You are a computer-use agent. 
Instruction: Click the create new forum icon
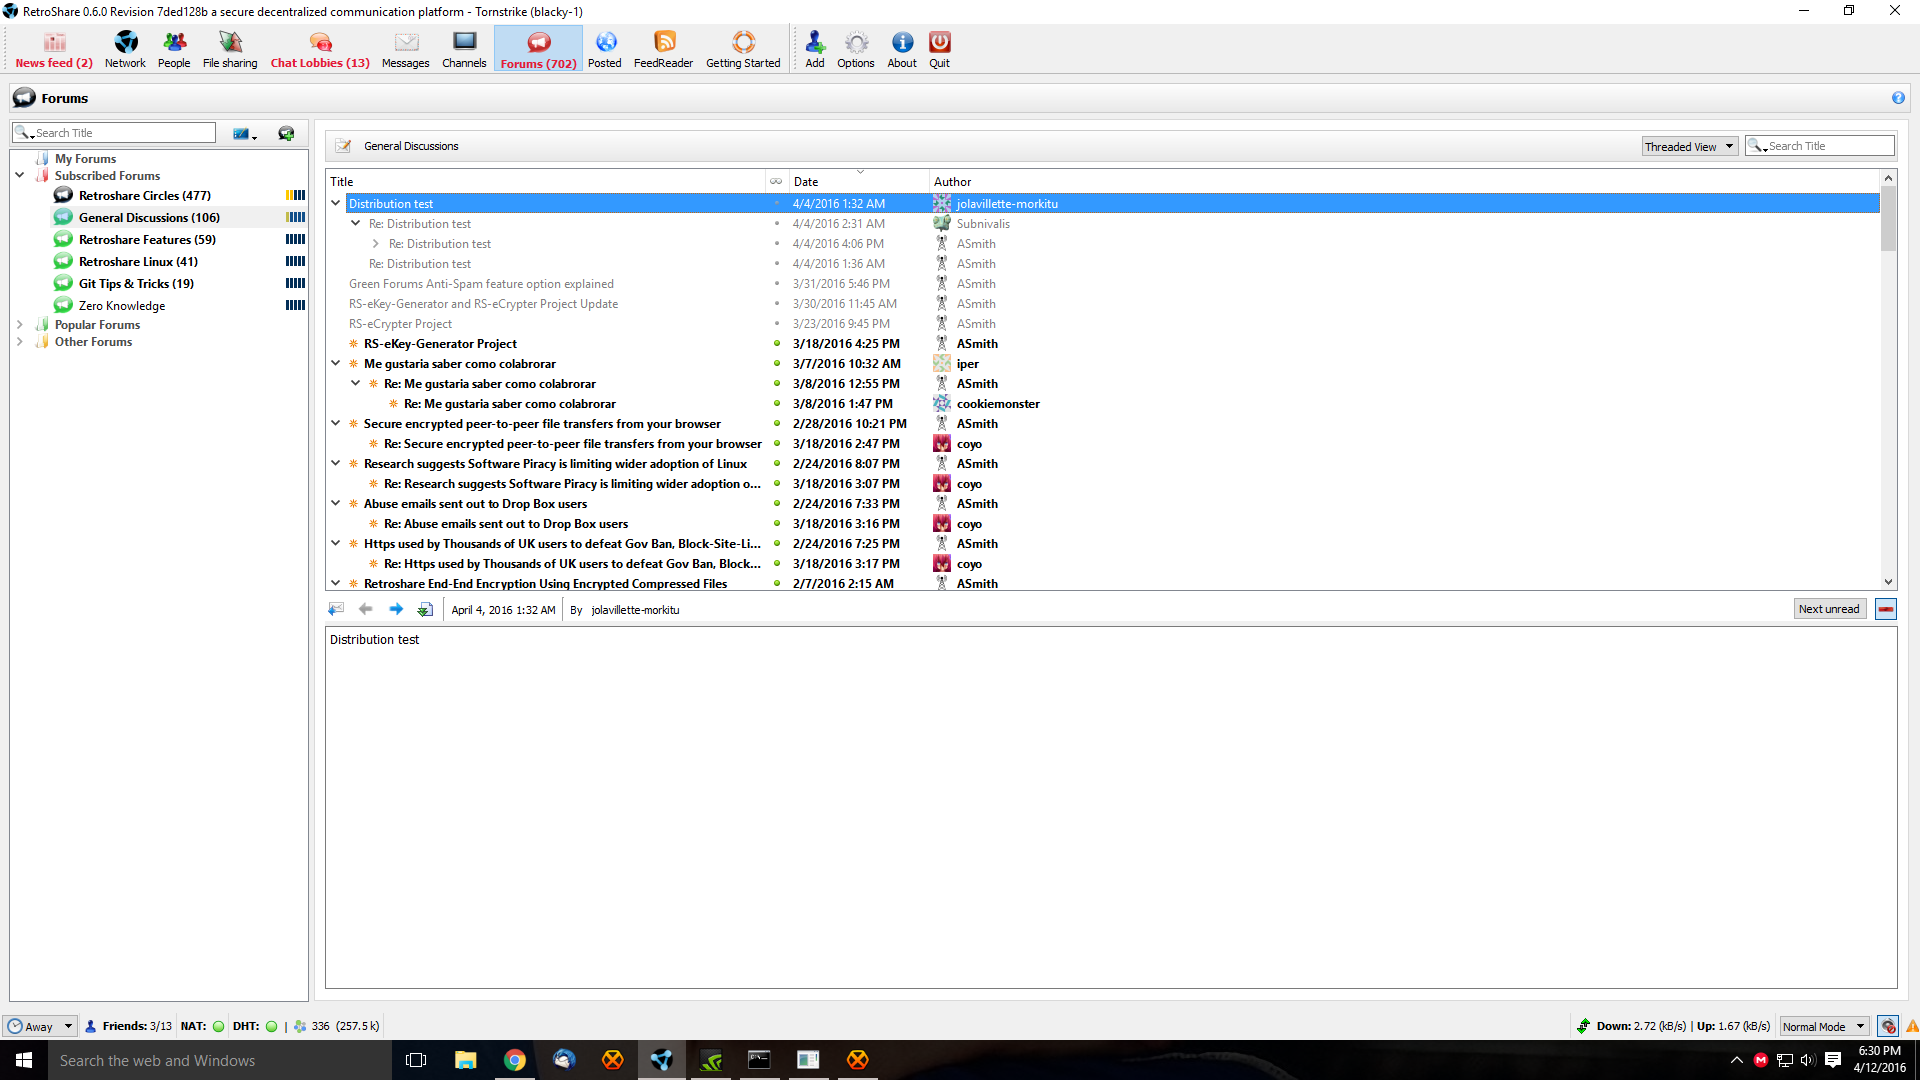point(286,133)
